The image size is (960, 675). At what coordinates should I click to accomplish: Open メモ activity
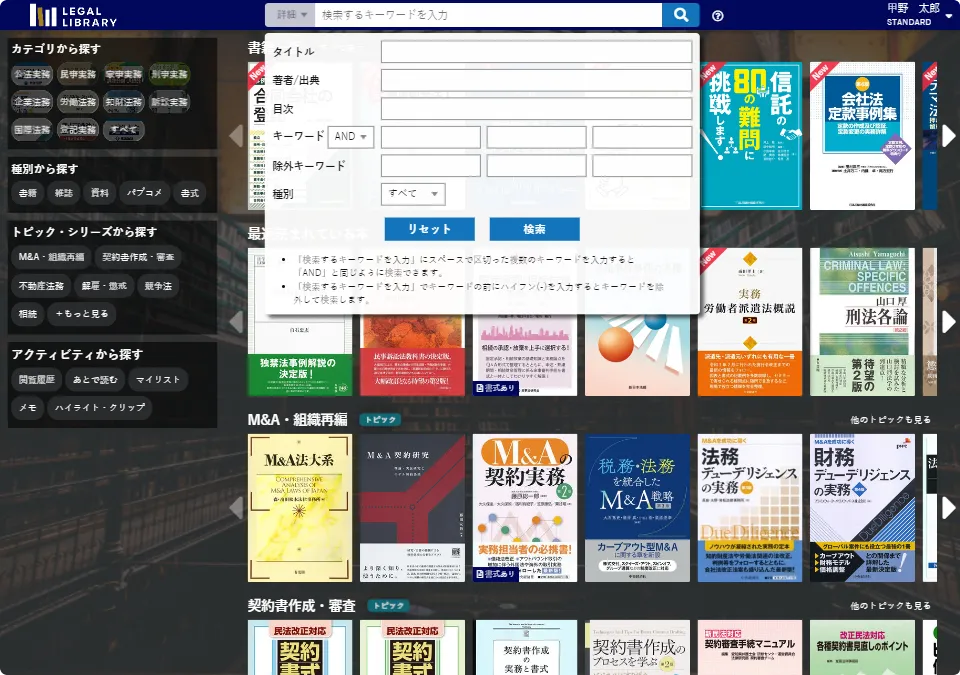[x=28, y=407]
